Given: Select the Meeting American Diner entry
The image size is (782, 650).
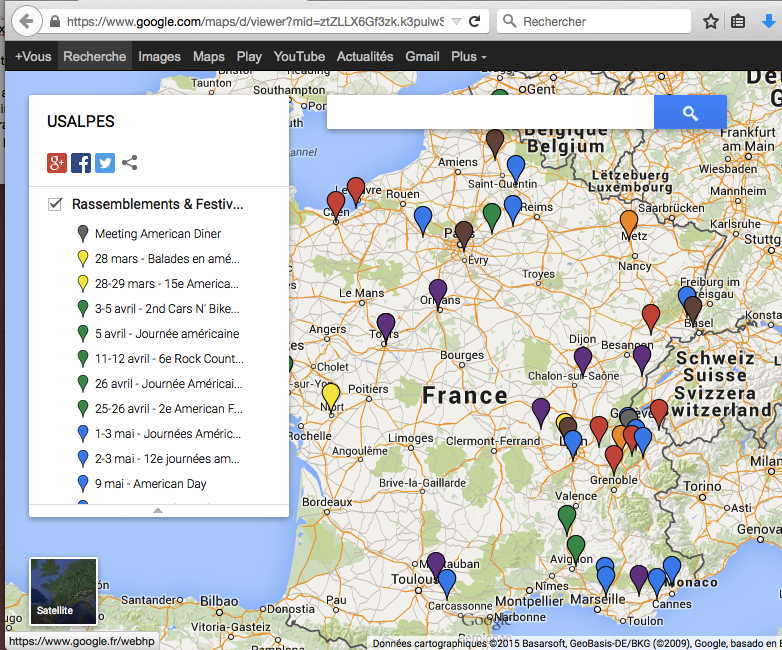Looking at the screenshot, I should (x=157, y=234).
